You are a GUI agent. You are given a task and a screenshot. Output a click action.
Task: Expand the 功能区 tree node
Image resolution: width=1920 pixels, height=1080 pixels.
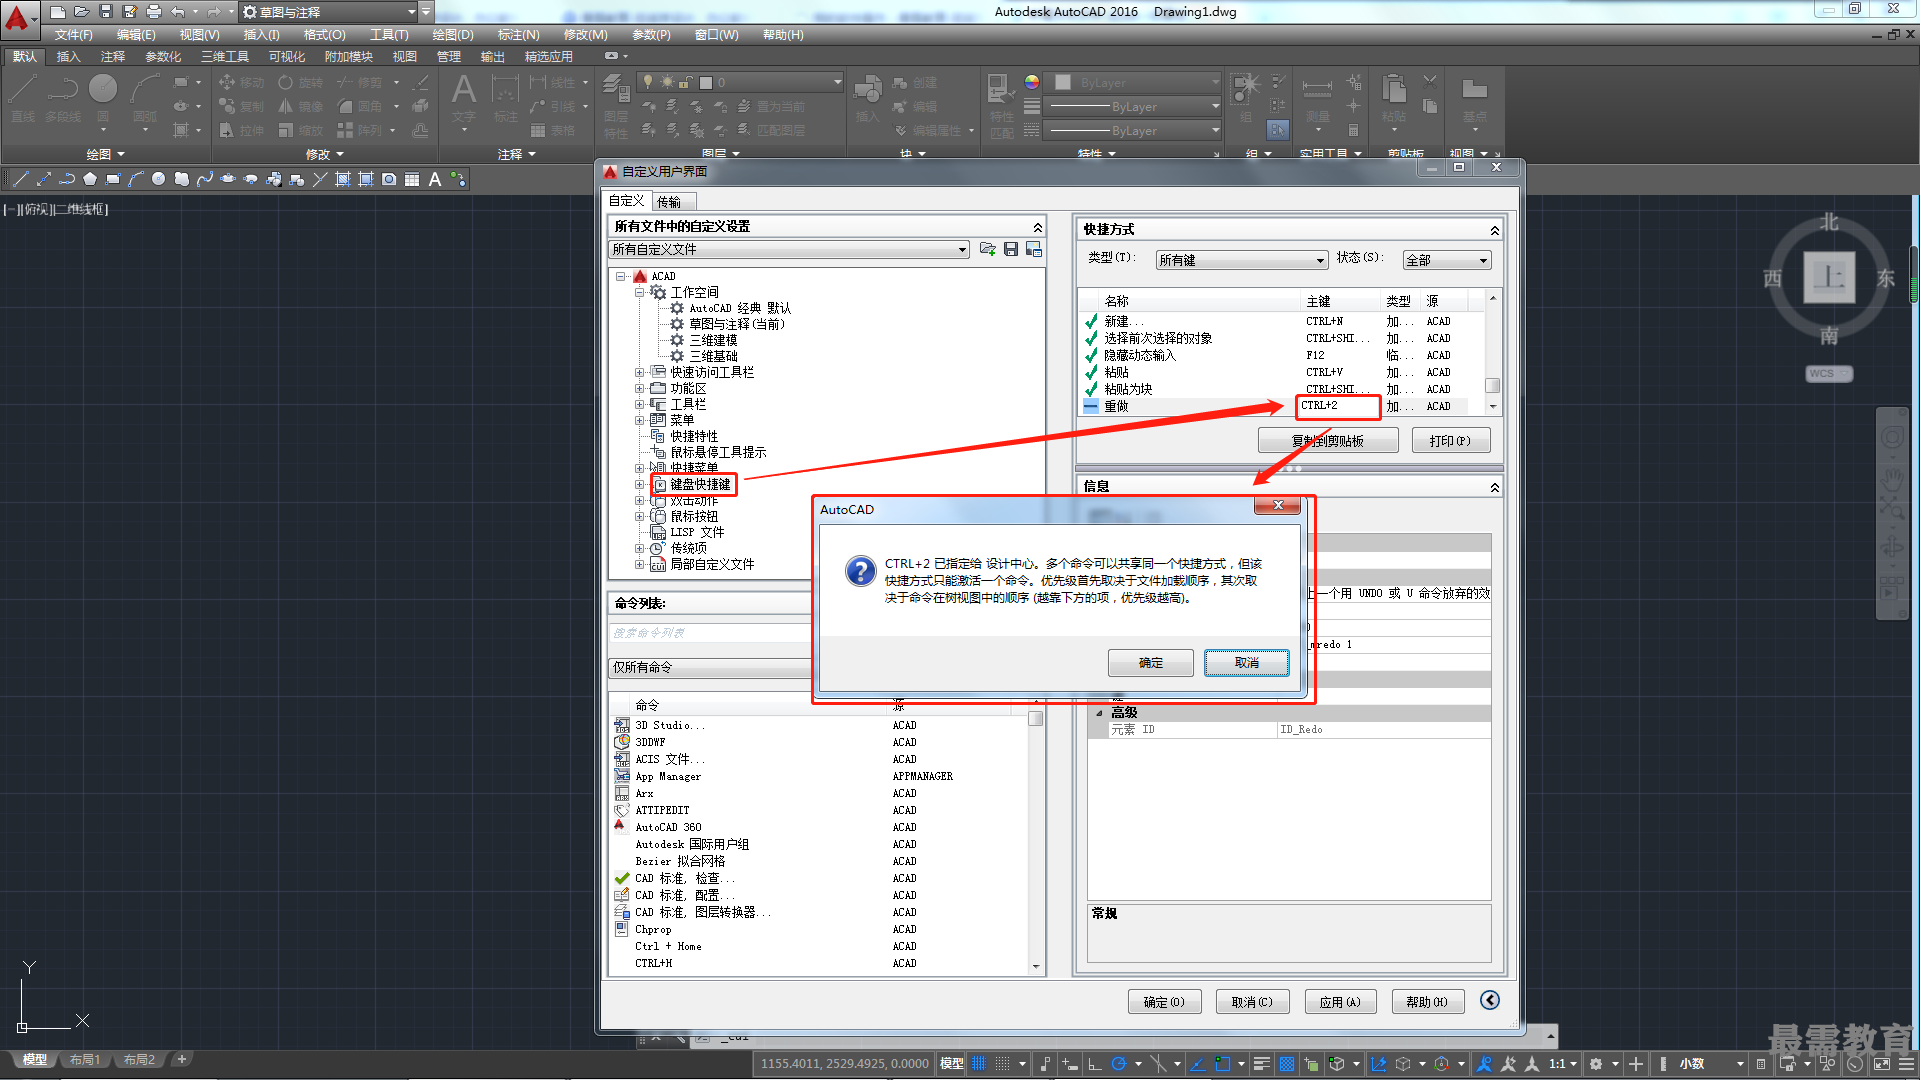[639, 388]
